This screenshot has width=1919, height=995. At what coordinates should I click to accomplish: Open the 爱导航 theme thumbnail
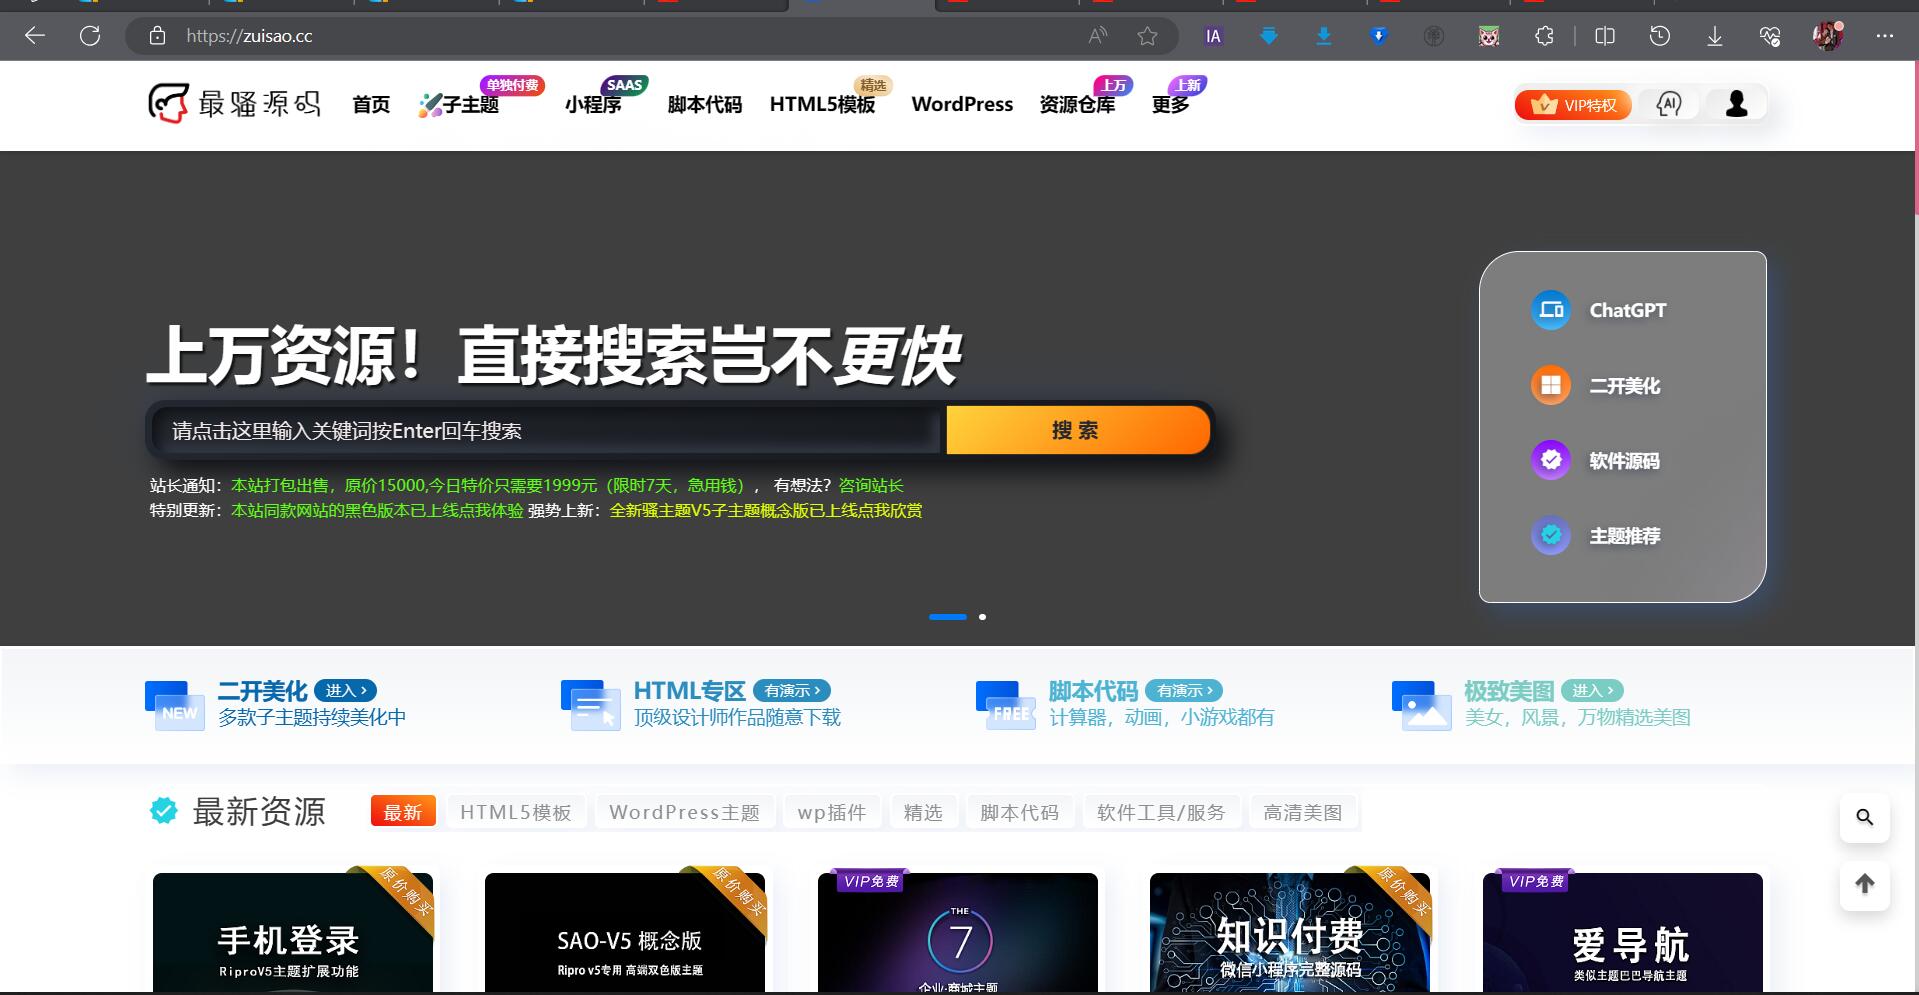point(1622,932)
